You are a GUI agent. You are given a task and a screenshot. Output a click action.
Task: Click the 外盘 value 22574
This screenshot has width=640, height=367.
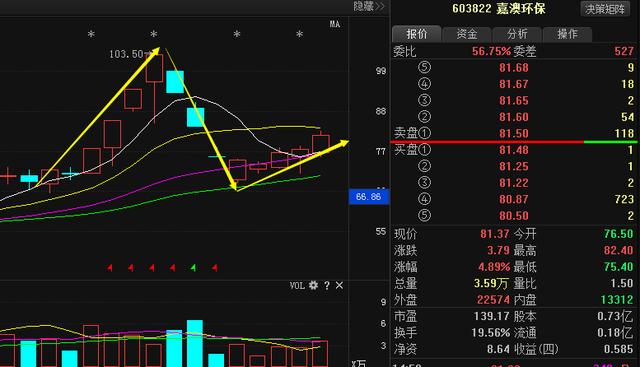coord(493,300)
